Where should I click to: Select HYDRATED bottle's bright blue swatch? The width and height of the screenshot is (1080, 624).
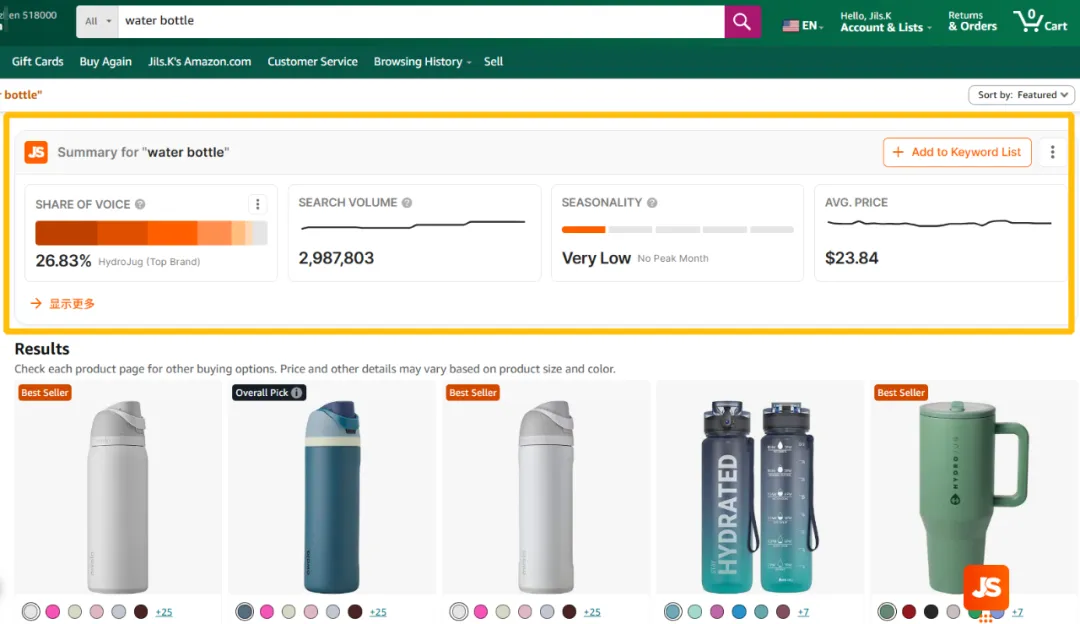739,612
